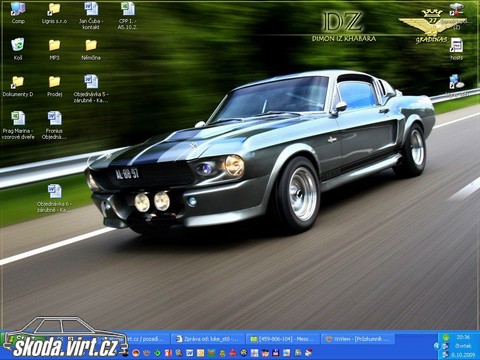
Task: Open the Koš recycle bin
Action: [x=18, y=49]
